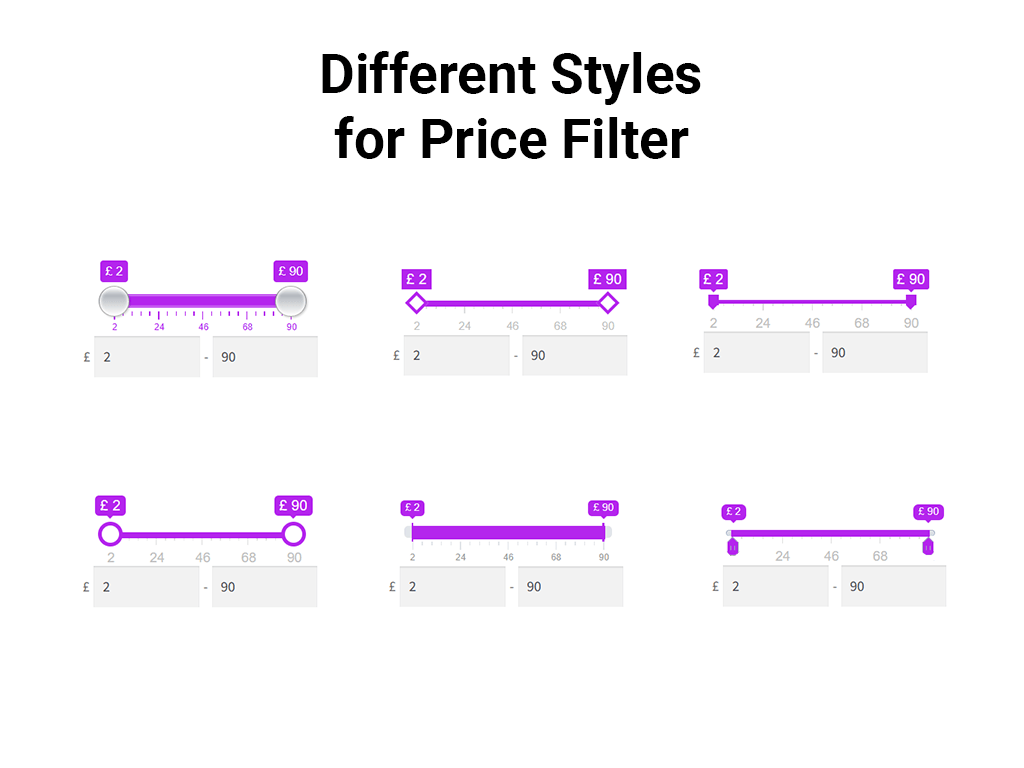This screenshot has height=768, width=1024.
Task: Click the minimum price field under the thick-bar slider
Action: pyautogui.click(x=452, y=587)
